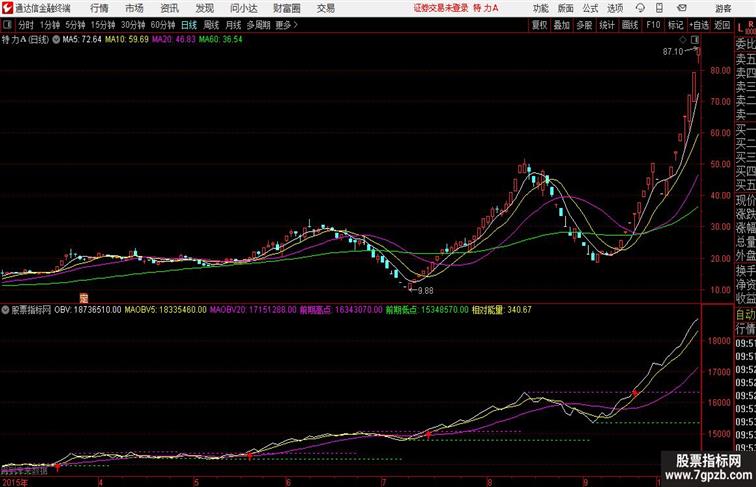Image resolution: width=756 pixels, height=487 pixels.
Task: Click the 2015年 timeline label
Action: pyautogui.click(x=14, y=482)
